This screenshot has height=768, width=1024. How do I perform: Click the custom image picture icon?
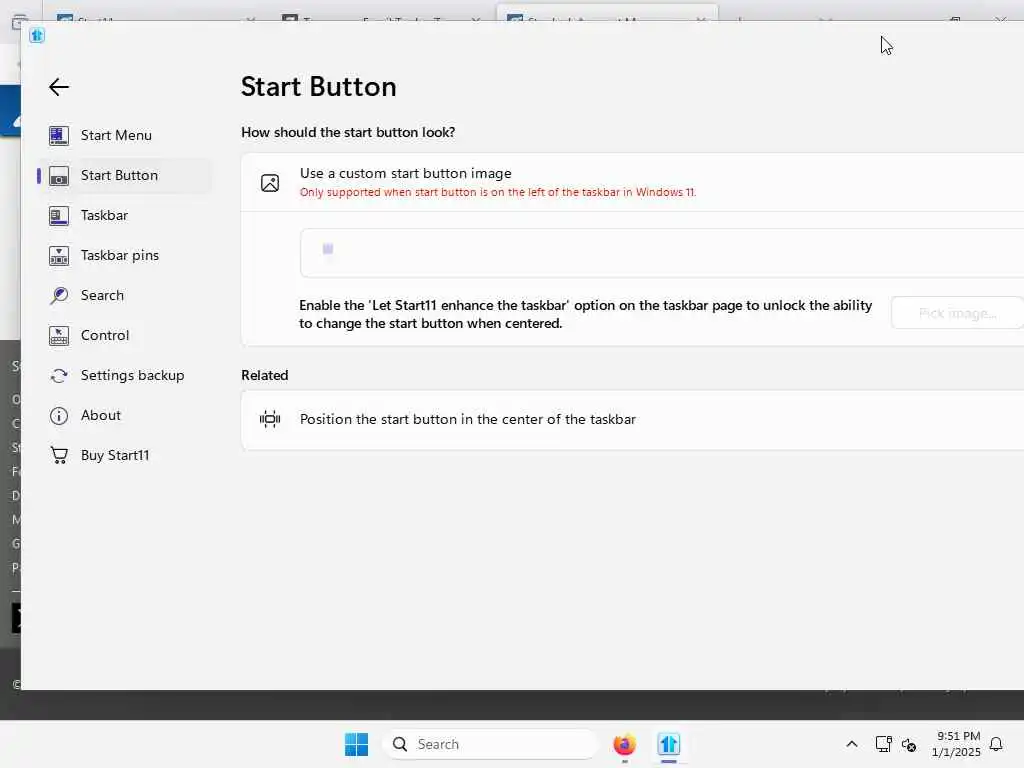coord(270,183)
